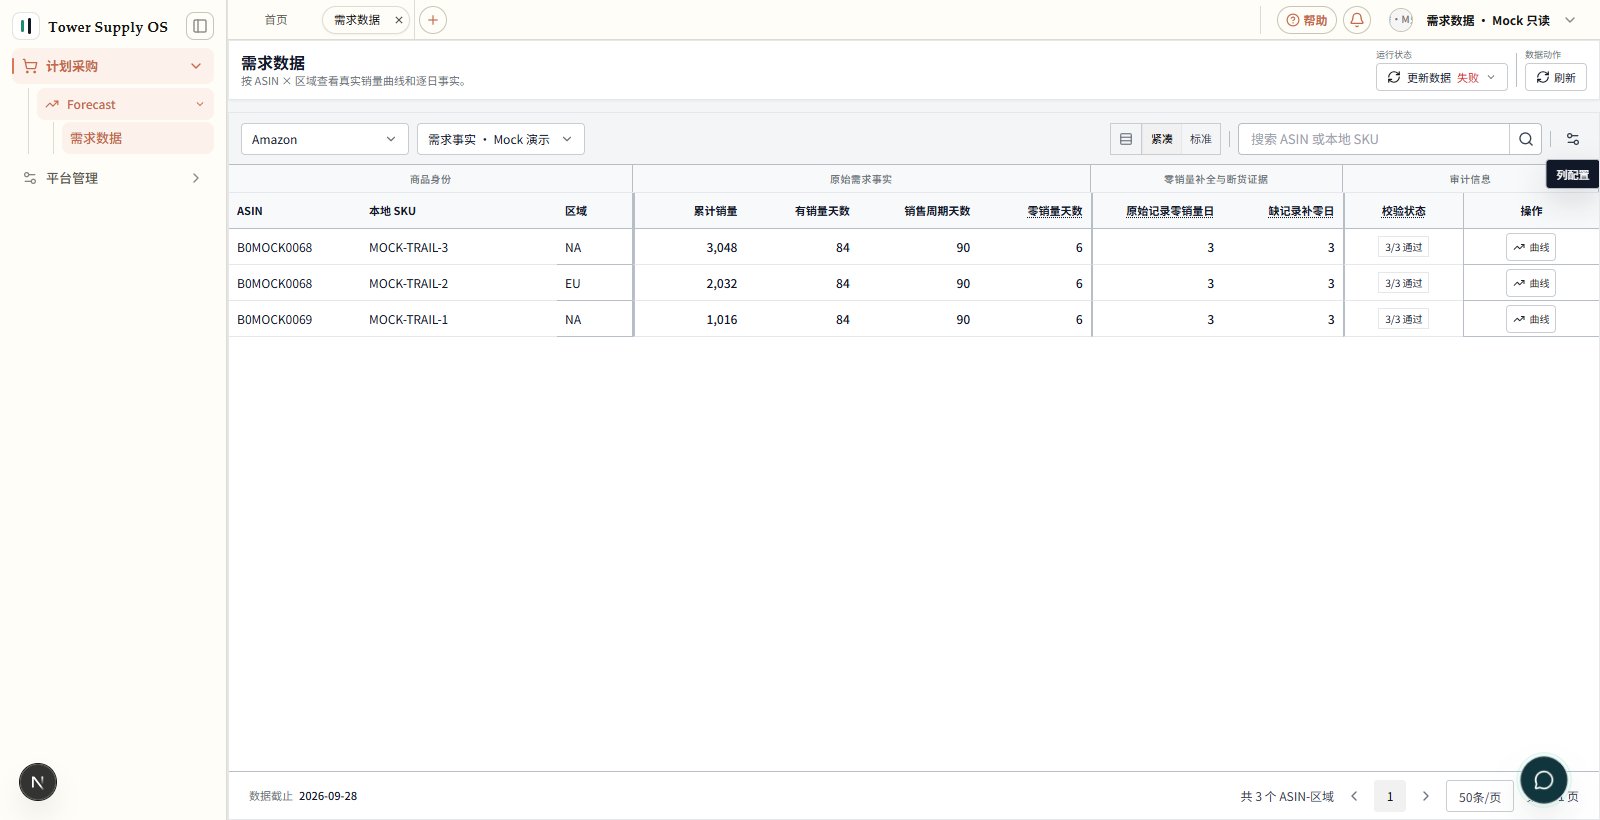Click cumulative sales value 3,048
1600x820 pixels.
(x=722, y=248)
